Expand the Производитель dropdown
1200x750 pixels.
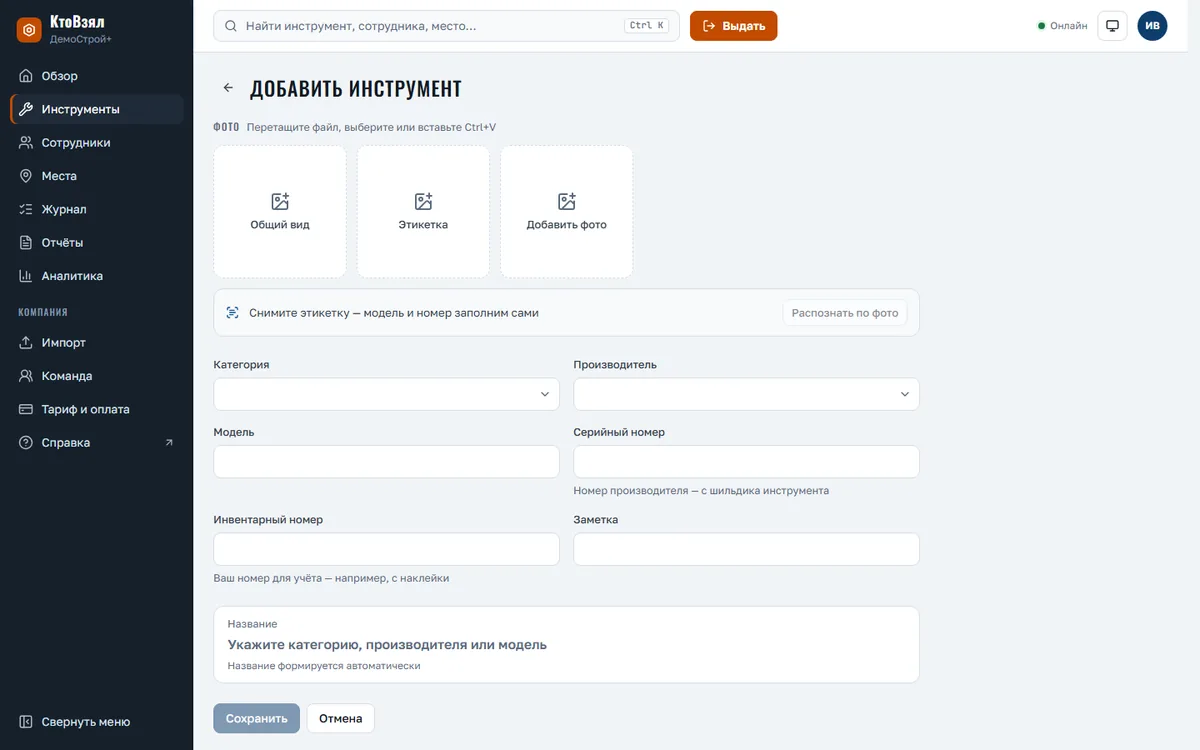[x=746, y=394]
